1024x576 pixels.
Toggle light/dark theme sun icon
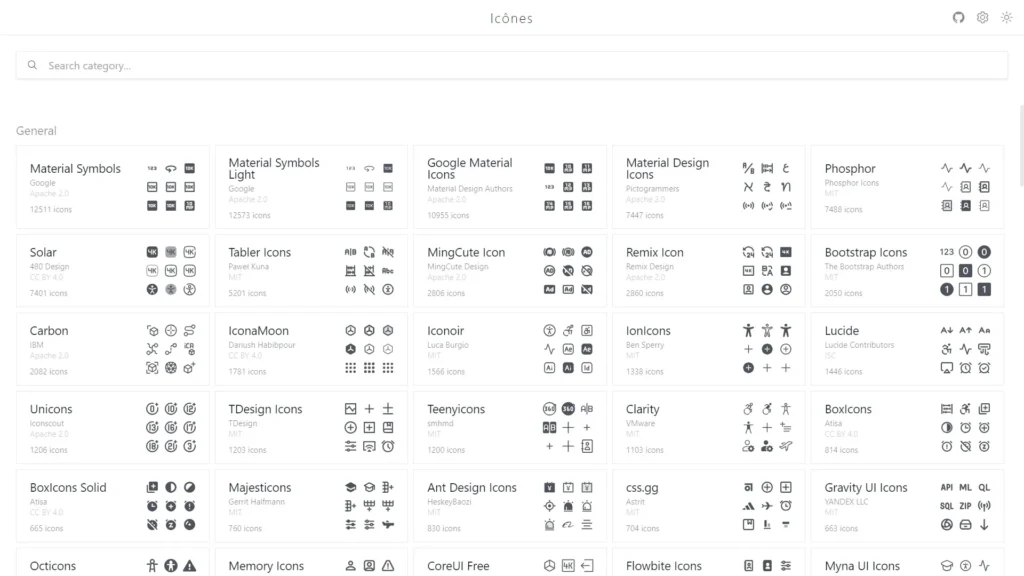1006,18
